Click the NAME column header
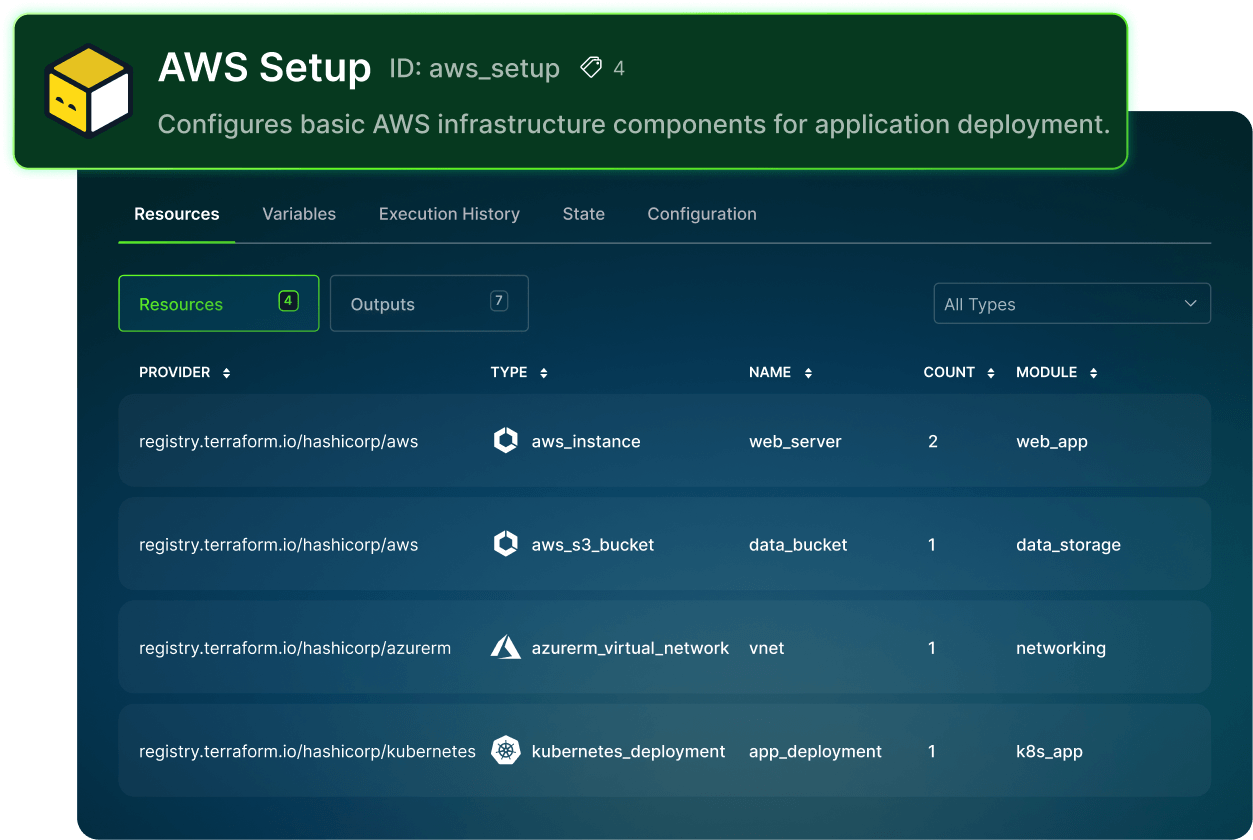This screenshot has height=840, width=1253. [x=770, y=372]
